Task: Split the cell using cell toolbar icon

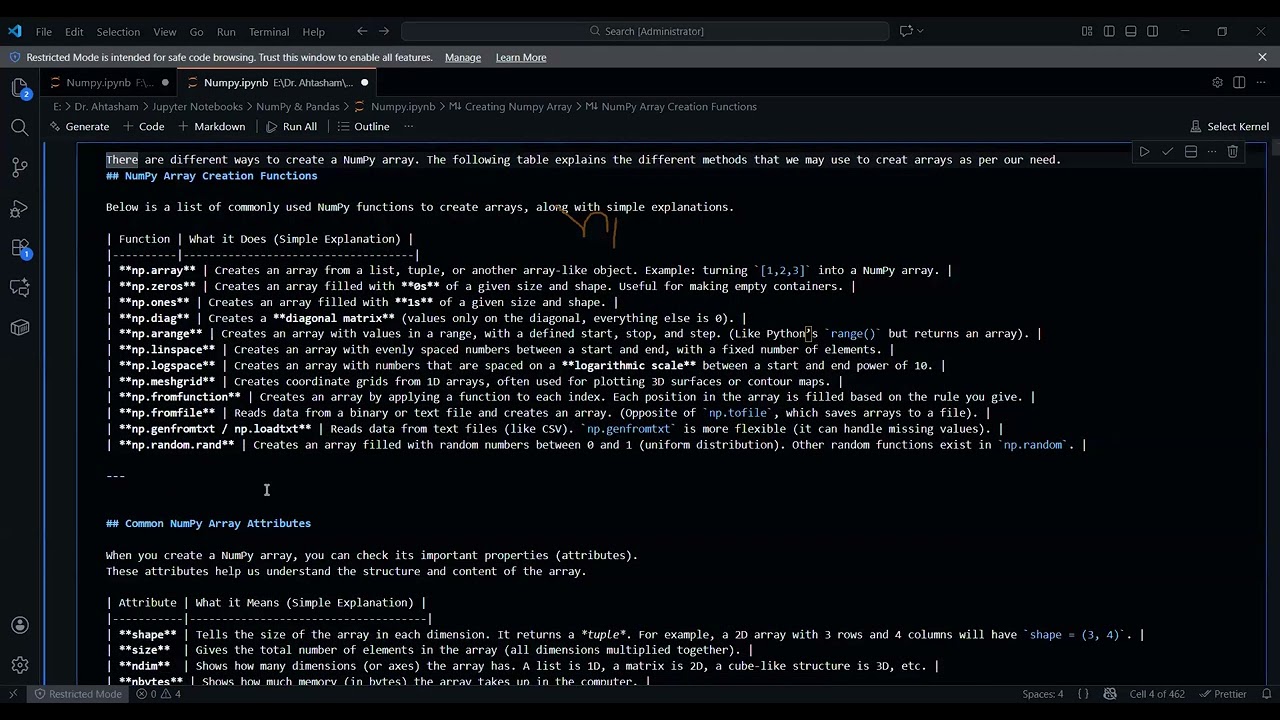Action: click(x=1190, y=151)
